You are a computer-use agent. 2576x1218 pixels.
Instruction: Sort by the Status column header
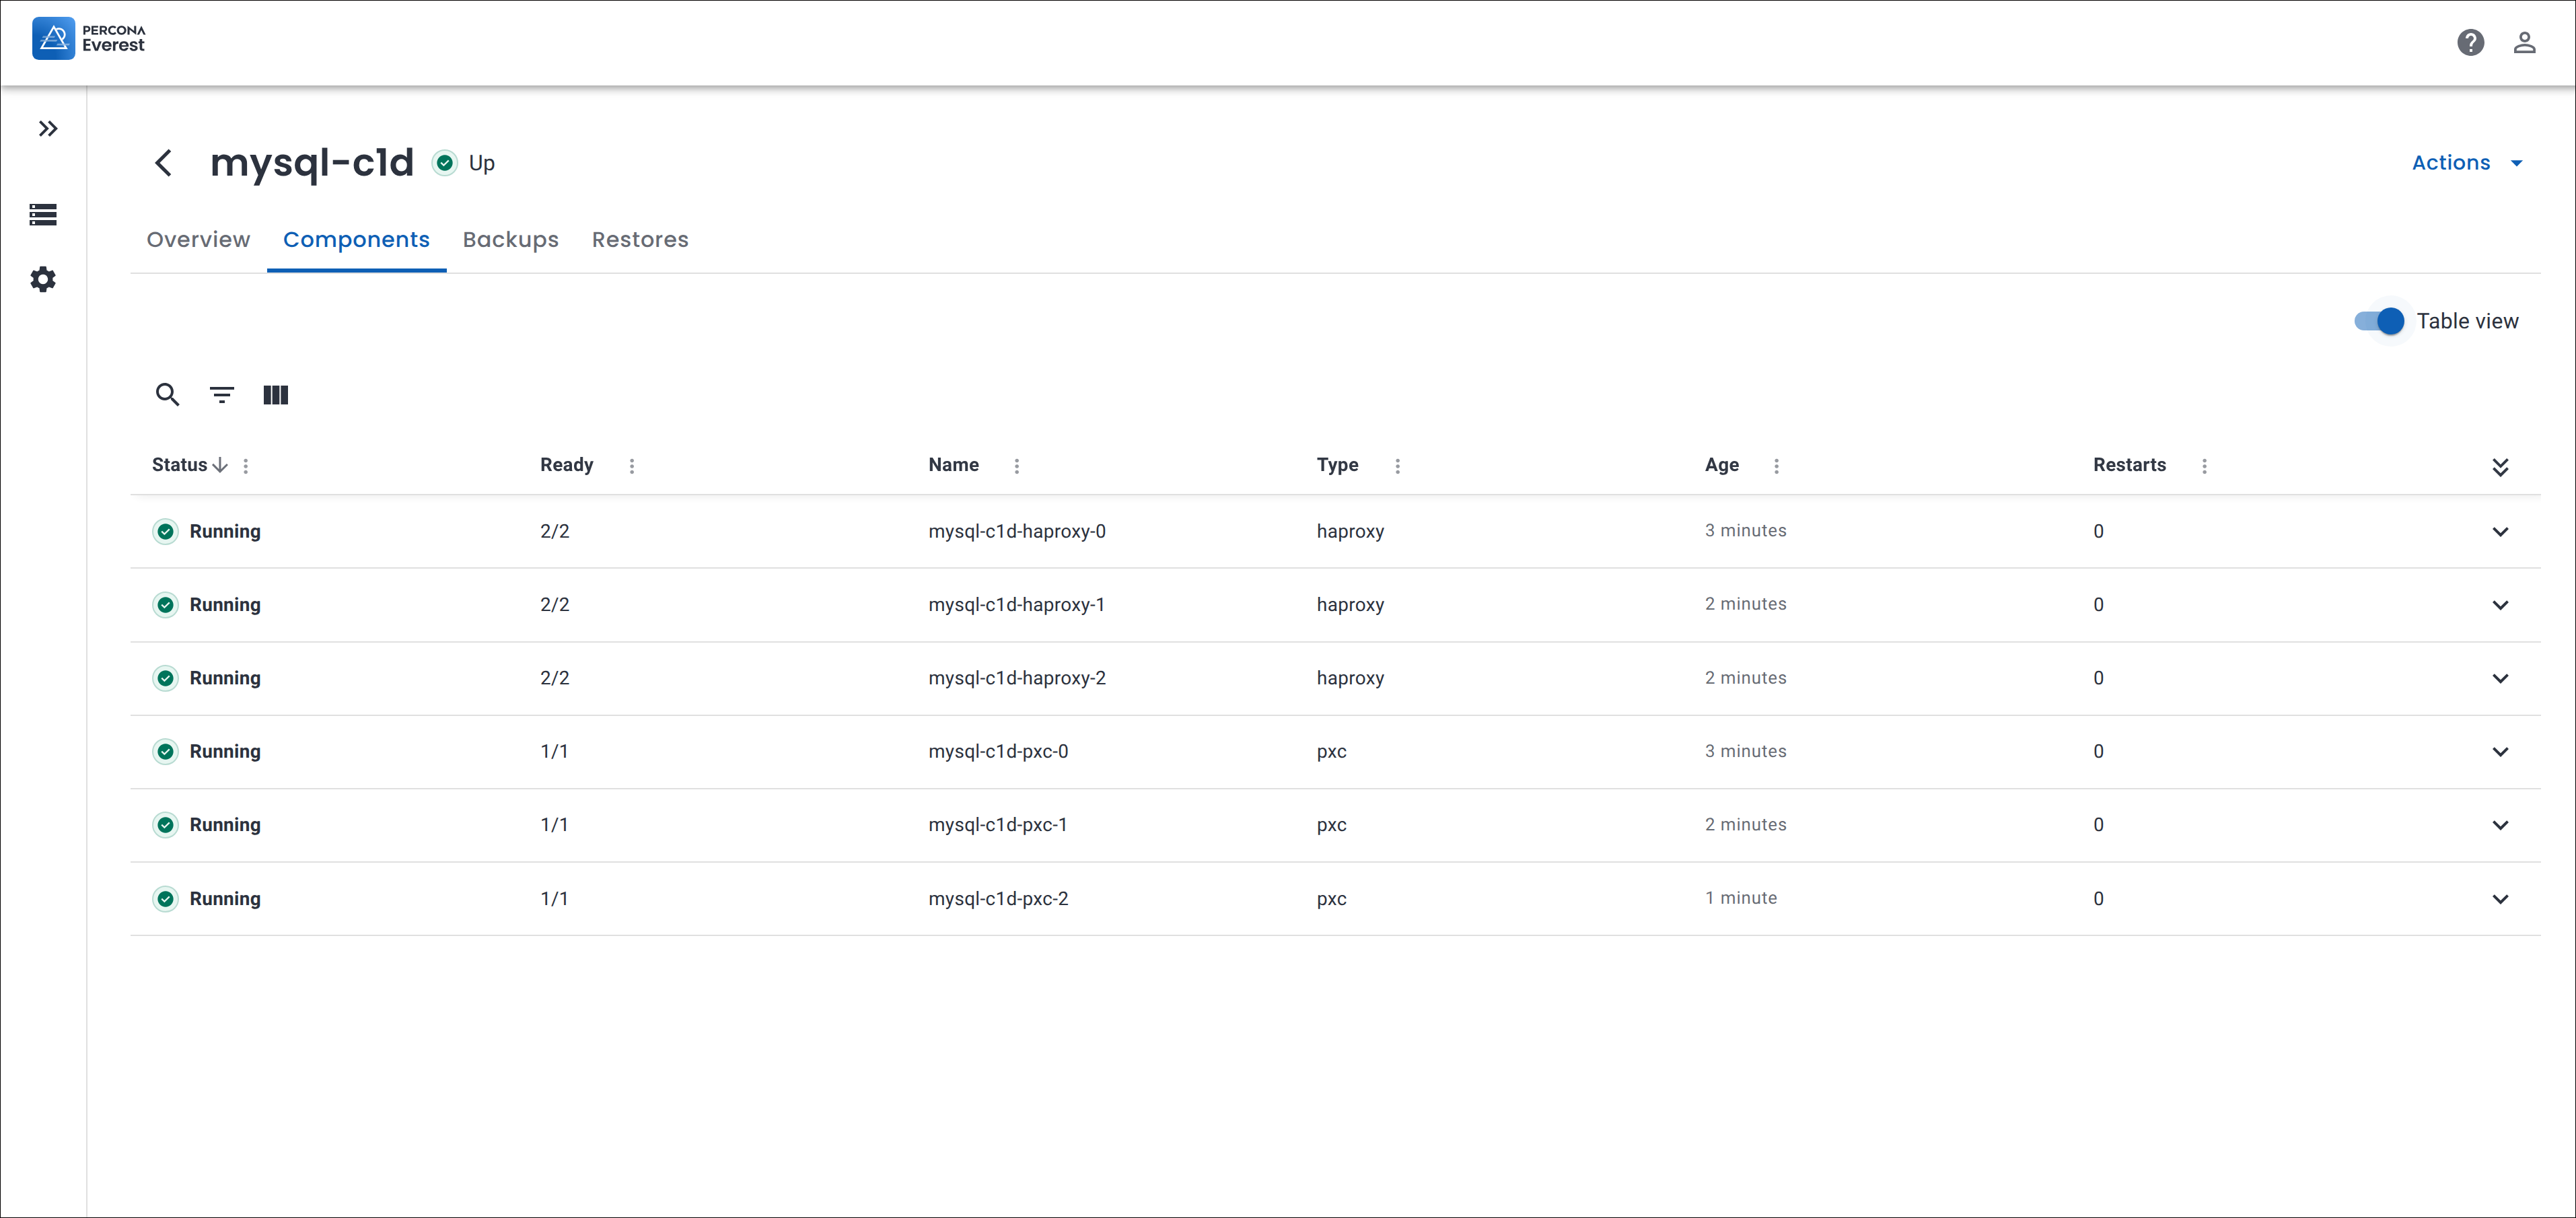coord(180,464)
